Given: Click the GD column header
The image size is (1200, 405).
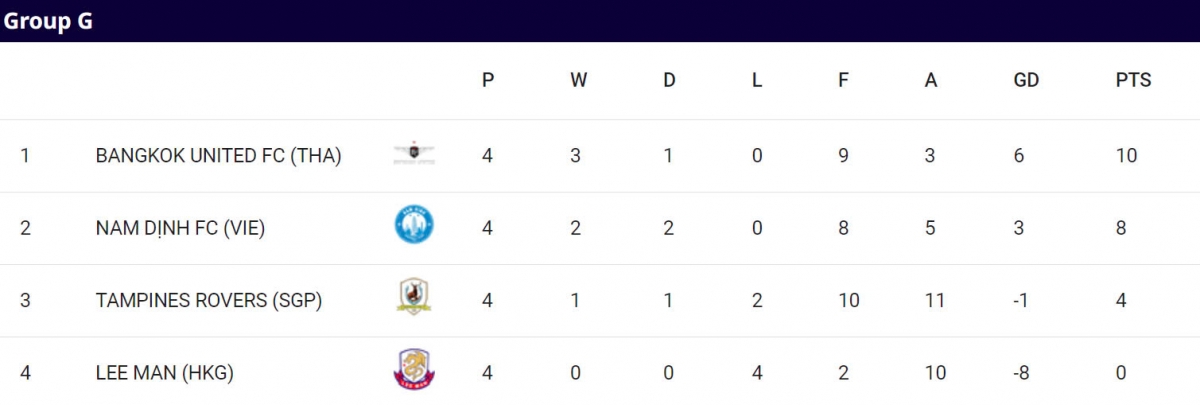Looking at the screenshot, I should [1026, 80].
